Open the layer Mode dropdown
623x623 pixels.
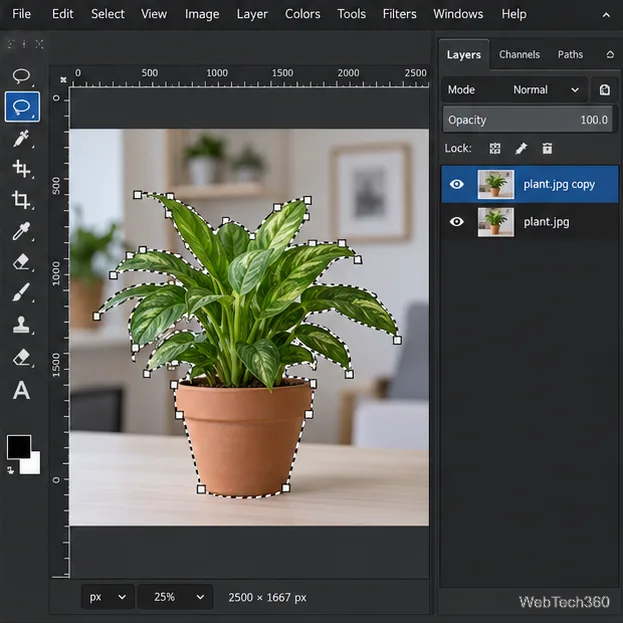click(x=514, y=90)
